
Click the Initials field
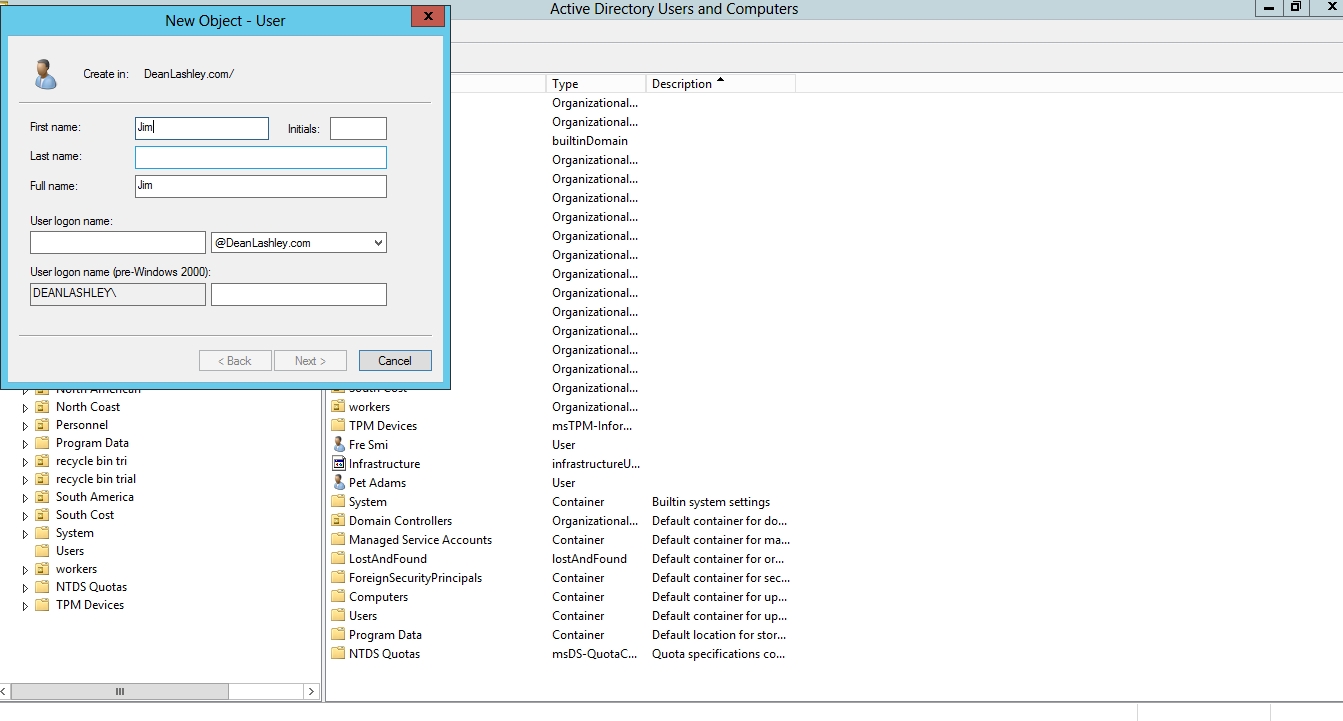pos(358,128)
